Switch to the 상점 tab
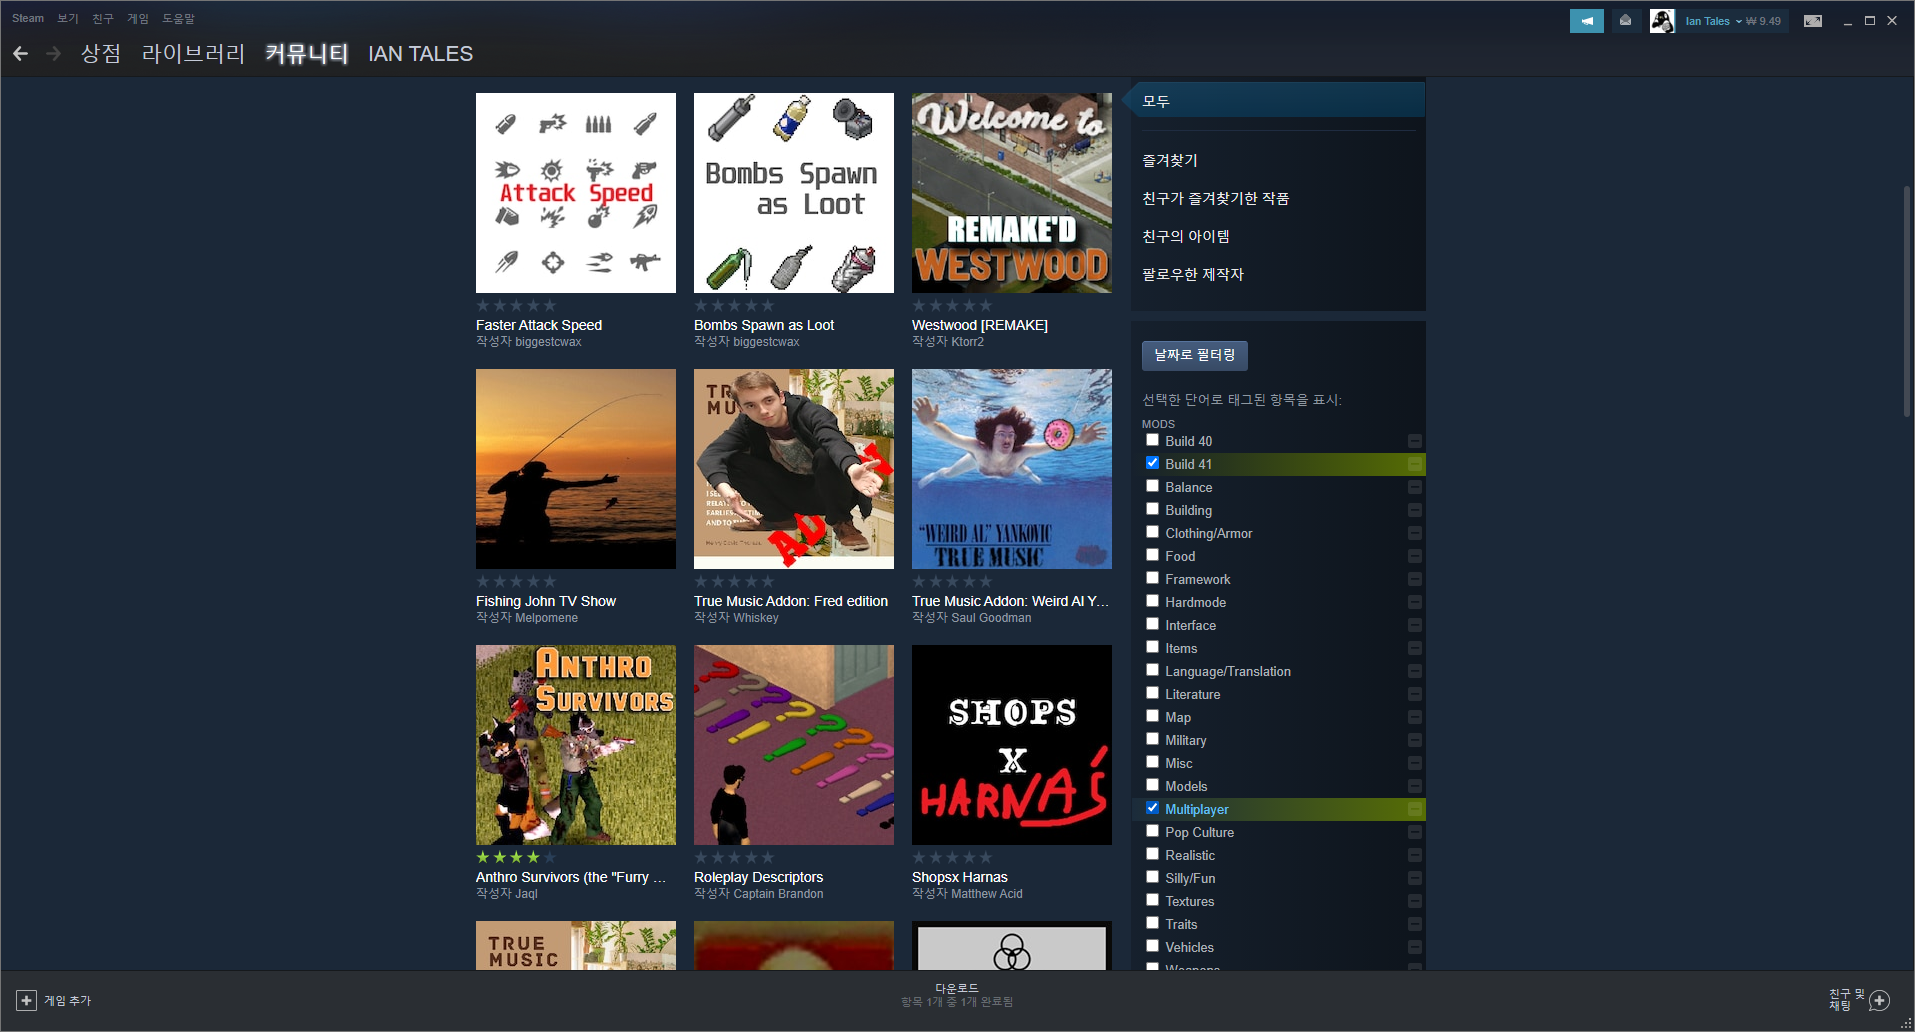Image resolution: width=1915 pixels, height=1032 pixels. [x=100, y=54]
